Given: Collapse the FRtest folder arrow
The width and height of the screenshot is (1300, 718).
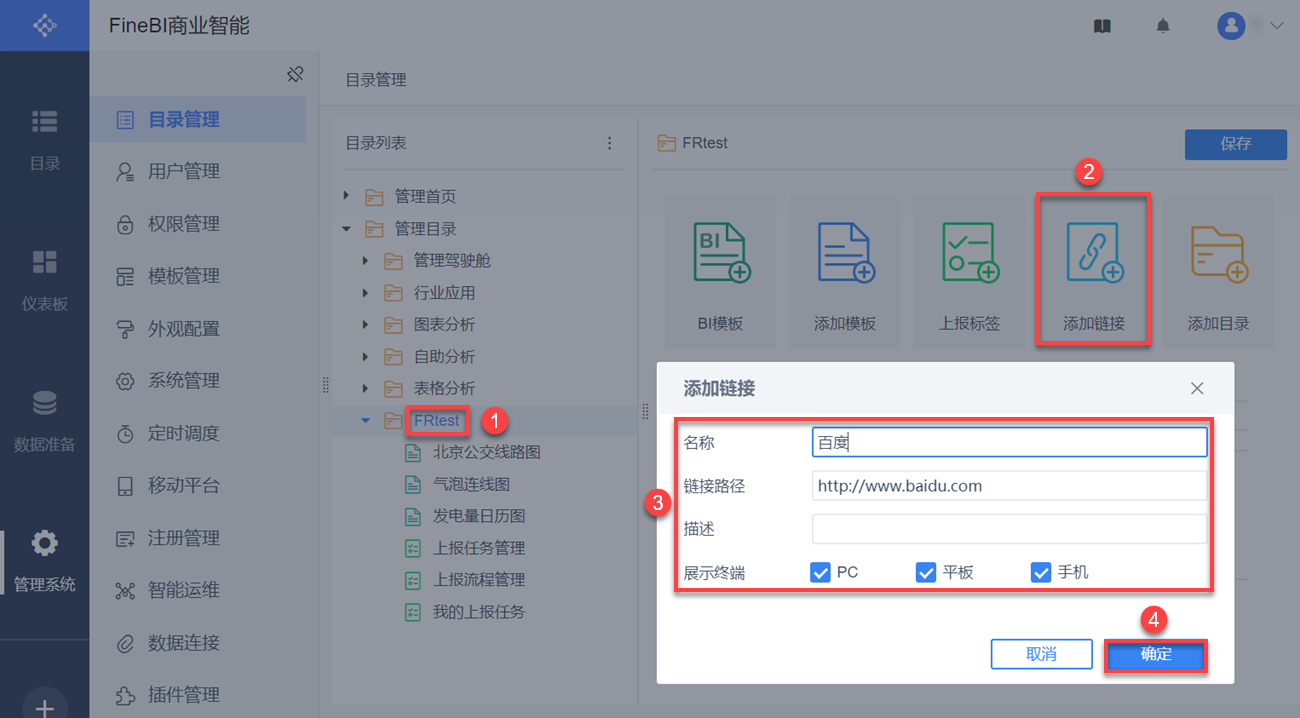Looking at the screenshot, I should 366,421.
